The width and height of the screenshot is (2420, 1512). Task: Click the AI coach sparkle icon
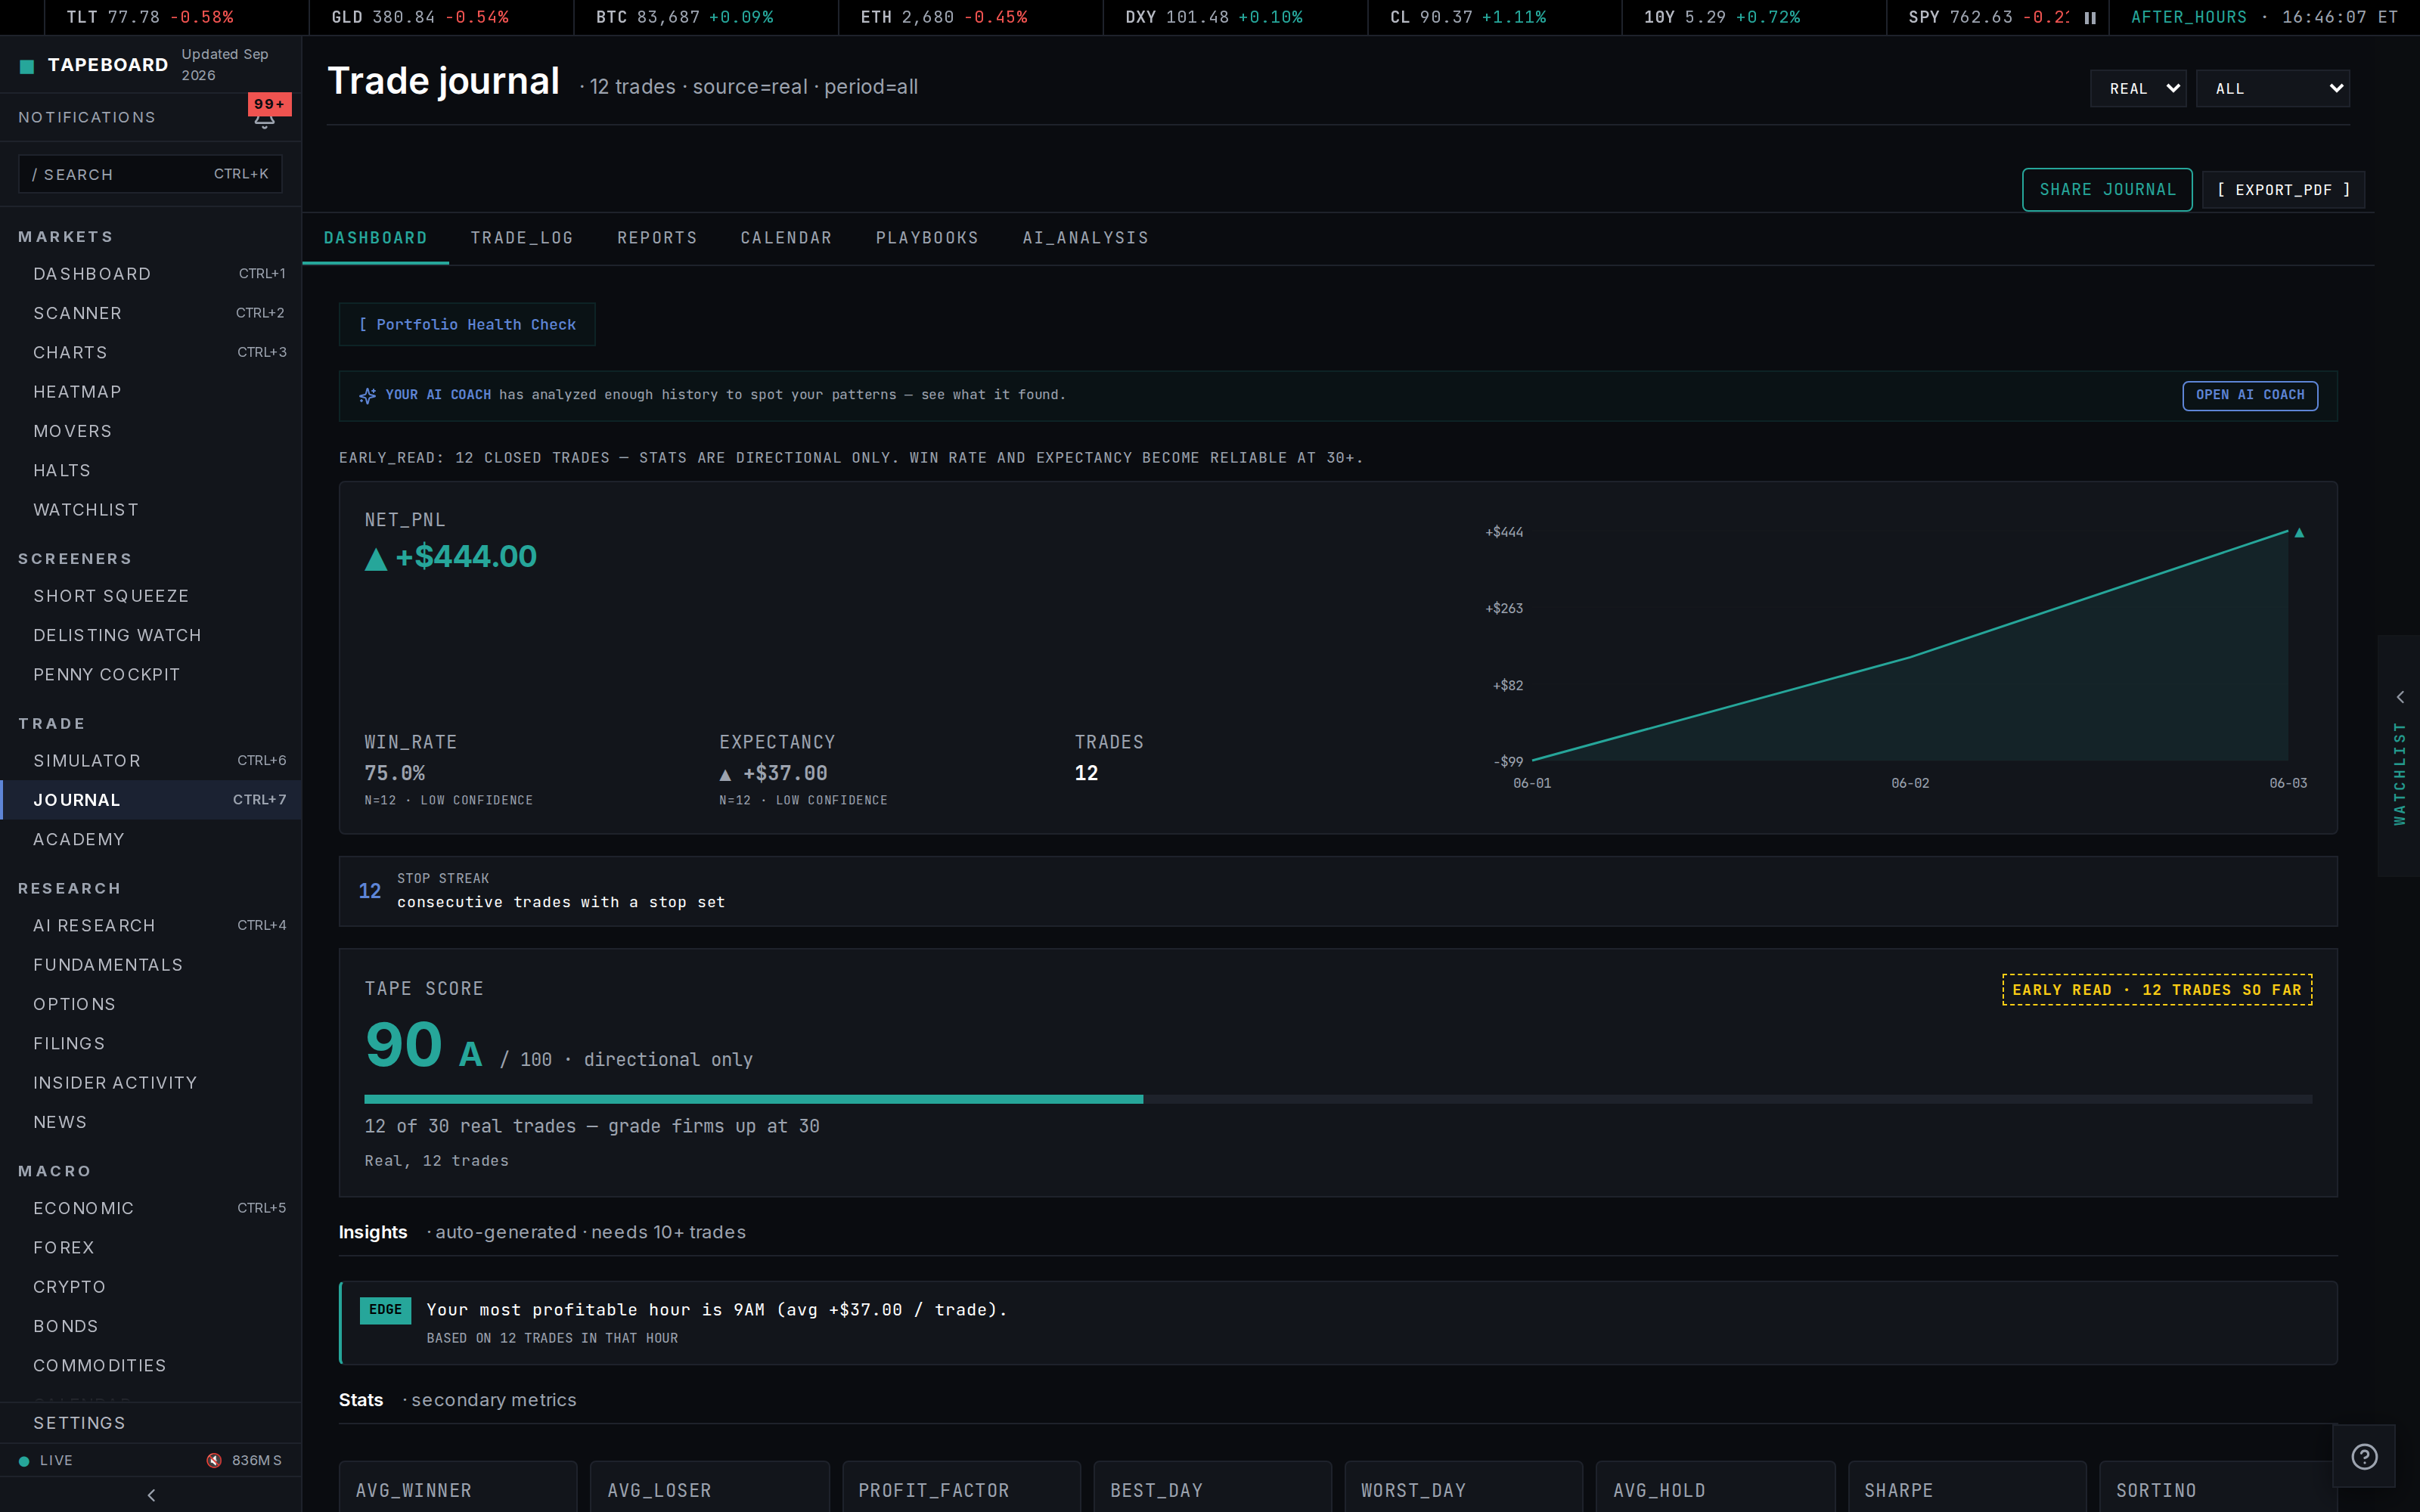click(x=367, y=396)
